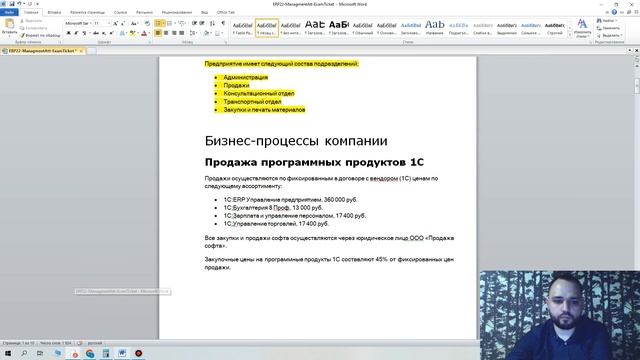This screenshot has width=640, height=360.
Task: Justify the paragraph text
Action: [x=182, y=33]
